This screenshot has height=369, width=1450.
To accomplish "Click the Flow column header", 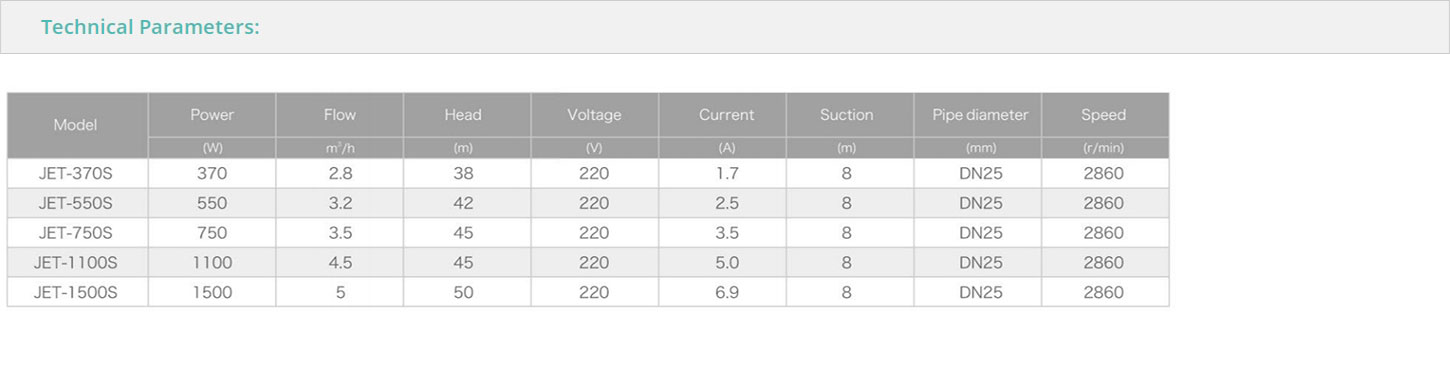I will (x=340, y=115).
